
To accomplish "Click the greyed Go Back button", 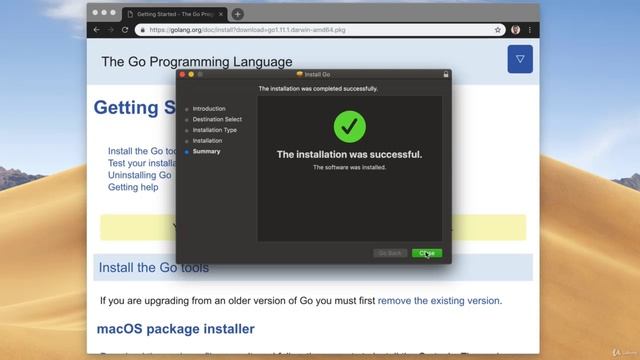I will [x=390, y=253].
